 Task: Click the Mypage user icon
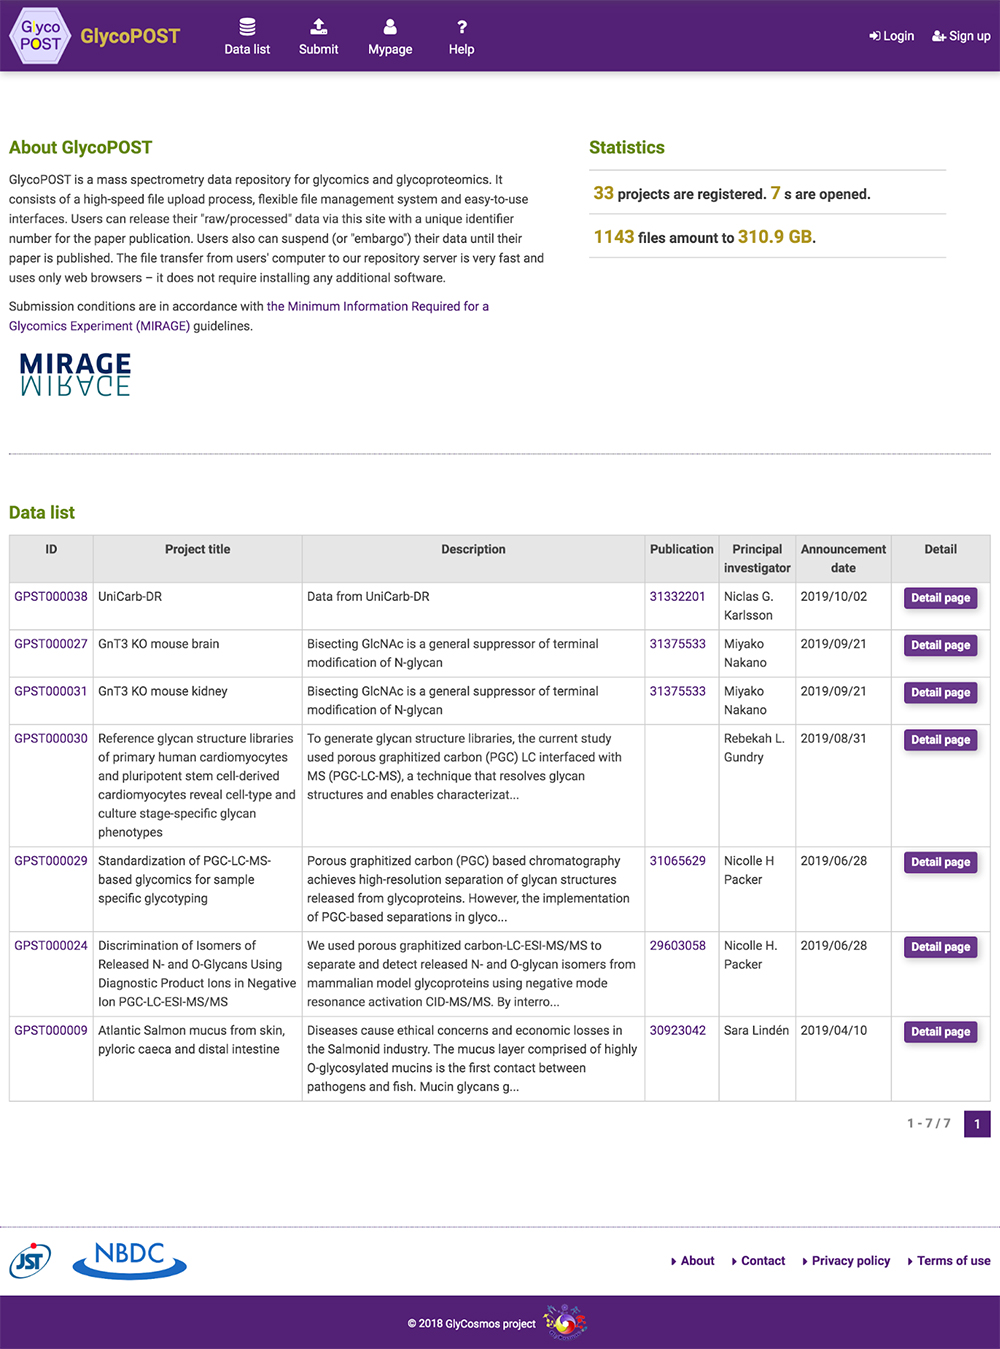click(x=390, y=26)
